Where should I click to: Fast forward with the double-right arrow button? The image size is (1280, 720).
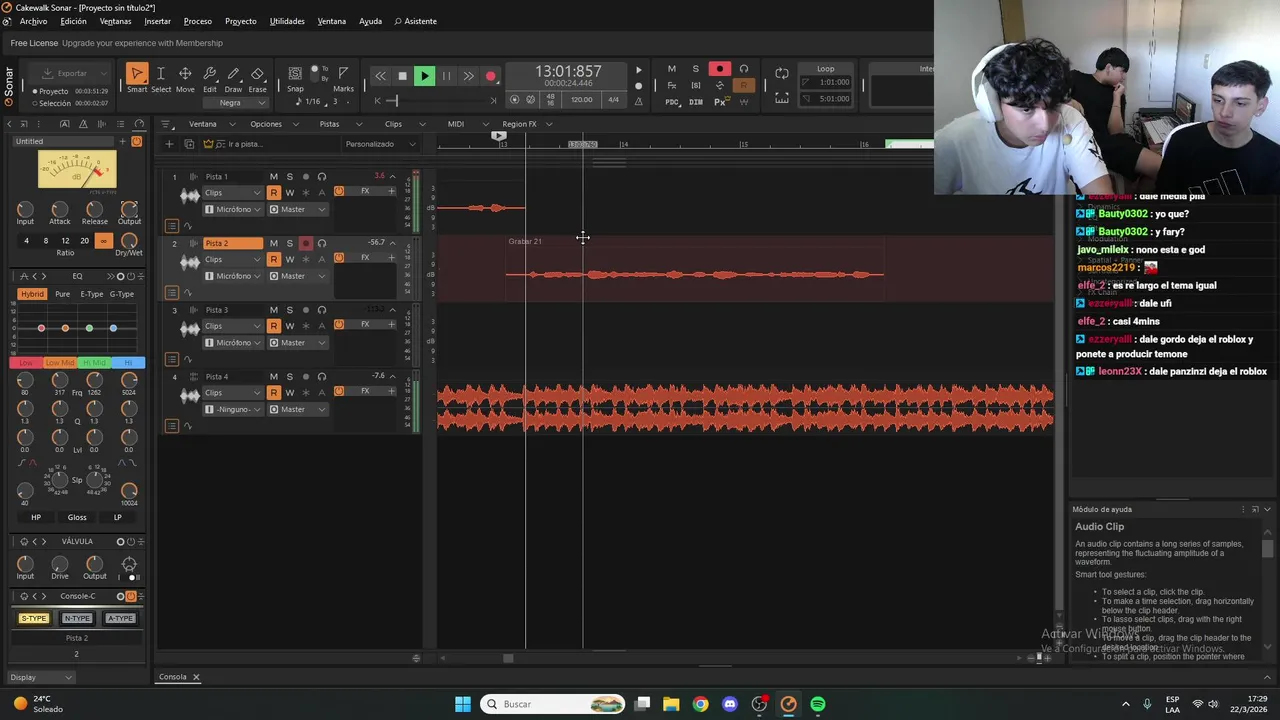click(x=468, y=76)
